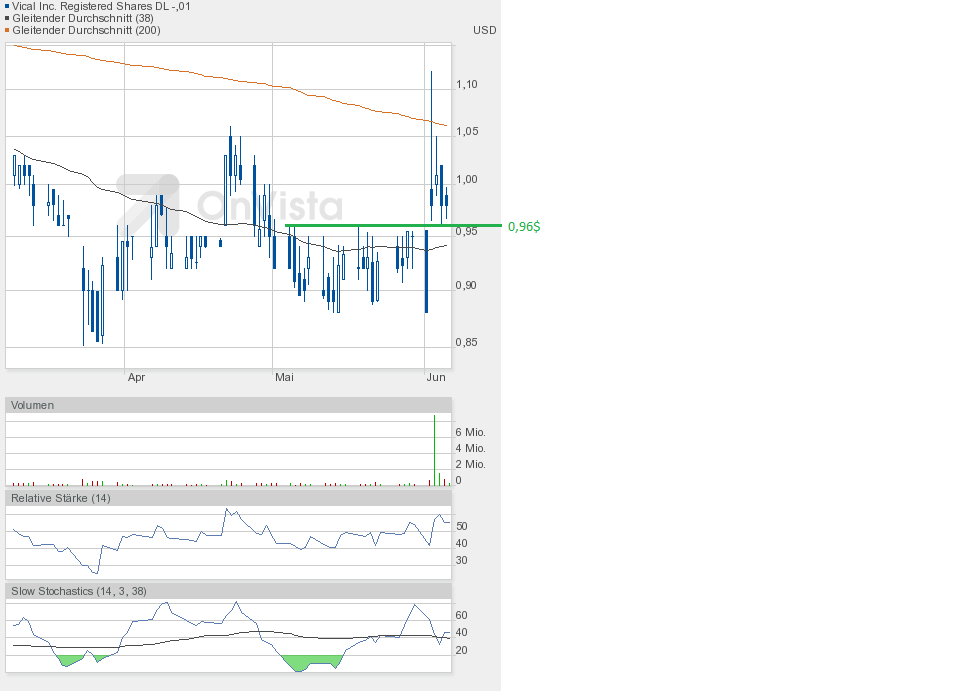The image size is (960, 691).
Task: Click the Volumen panel header
Action: pos(32,405)
